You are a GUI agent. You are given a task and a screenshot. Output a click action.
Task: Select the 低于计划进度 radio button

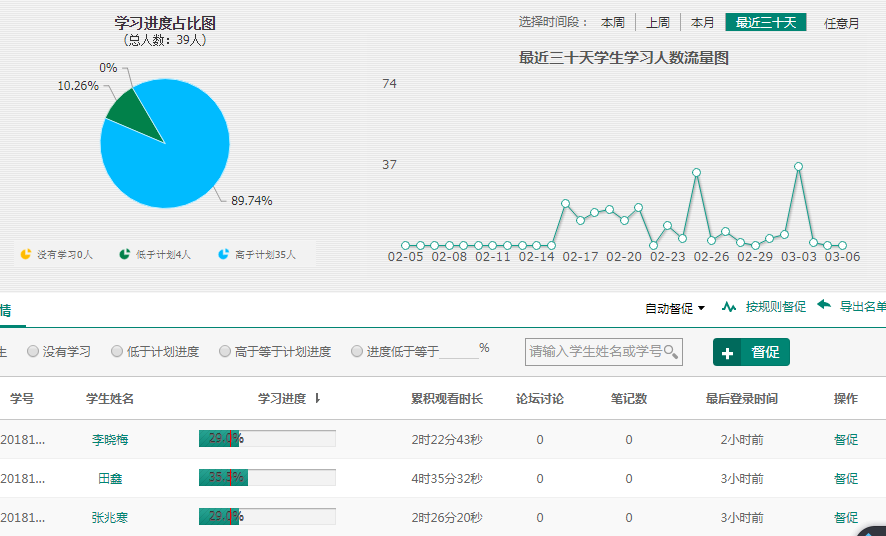click(x=117, y=352)
